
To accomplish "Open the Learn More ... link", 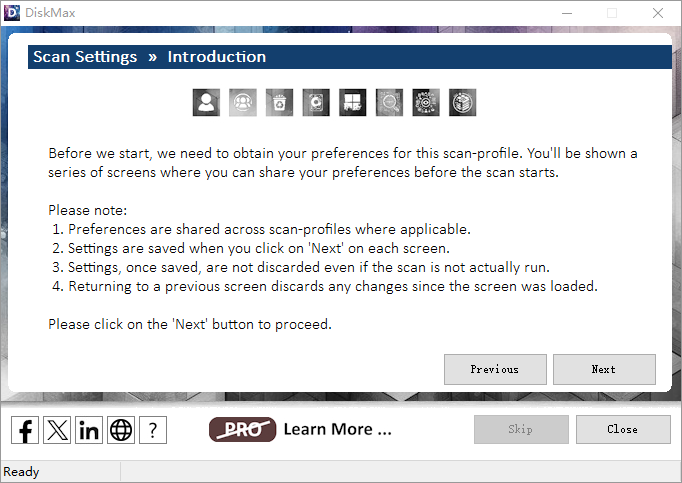I will coord(338,429).
